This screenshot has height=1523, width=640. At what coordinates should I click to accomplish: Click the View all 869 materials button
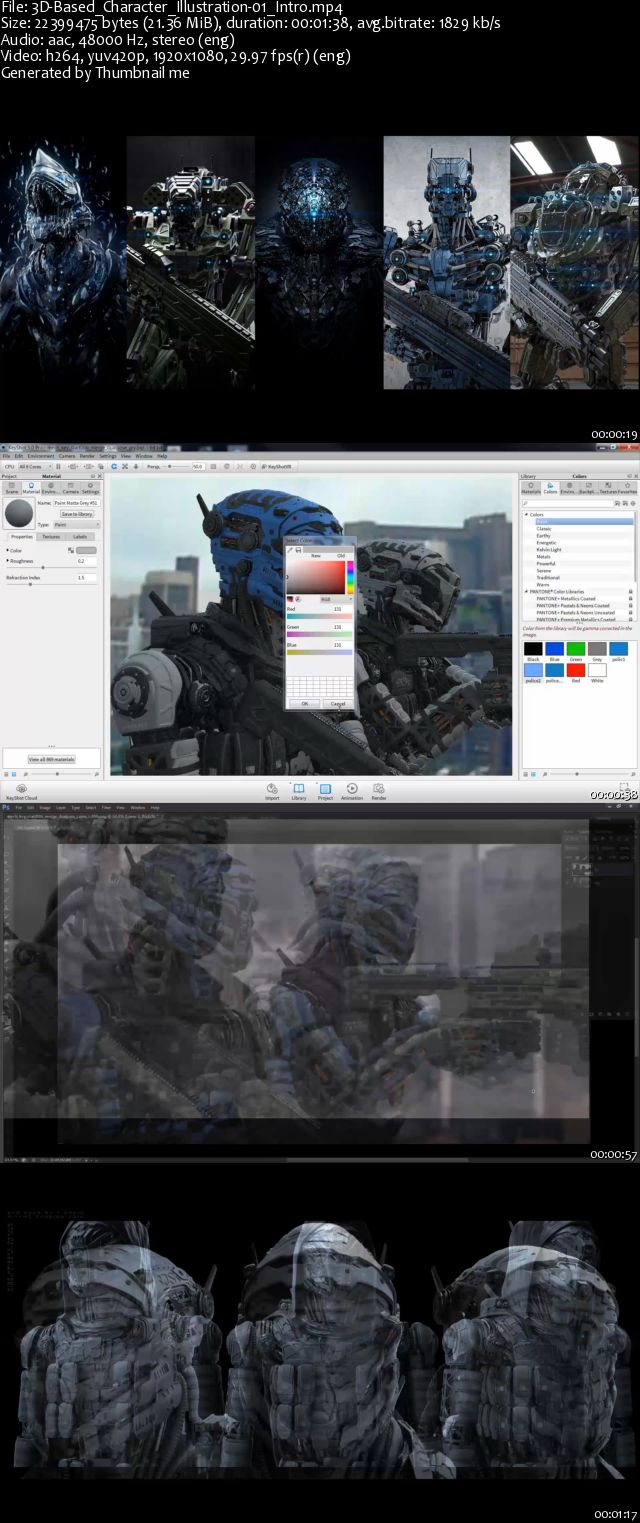[x=51, y=759]
